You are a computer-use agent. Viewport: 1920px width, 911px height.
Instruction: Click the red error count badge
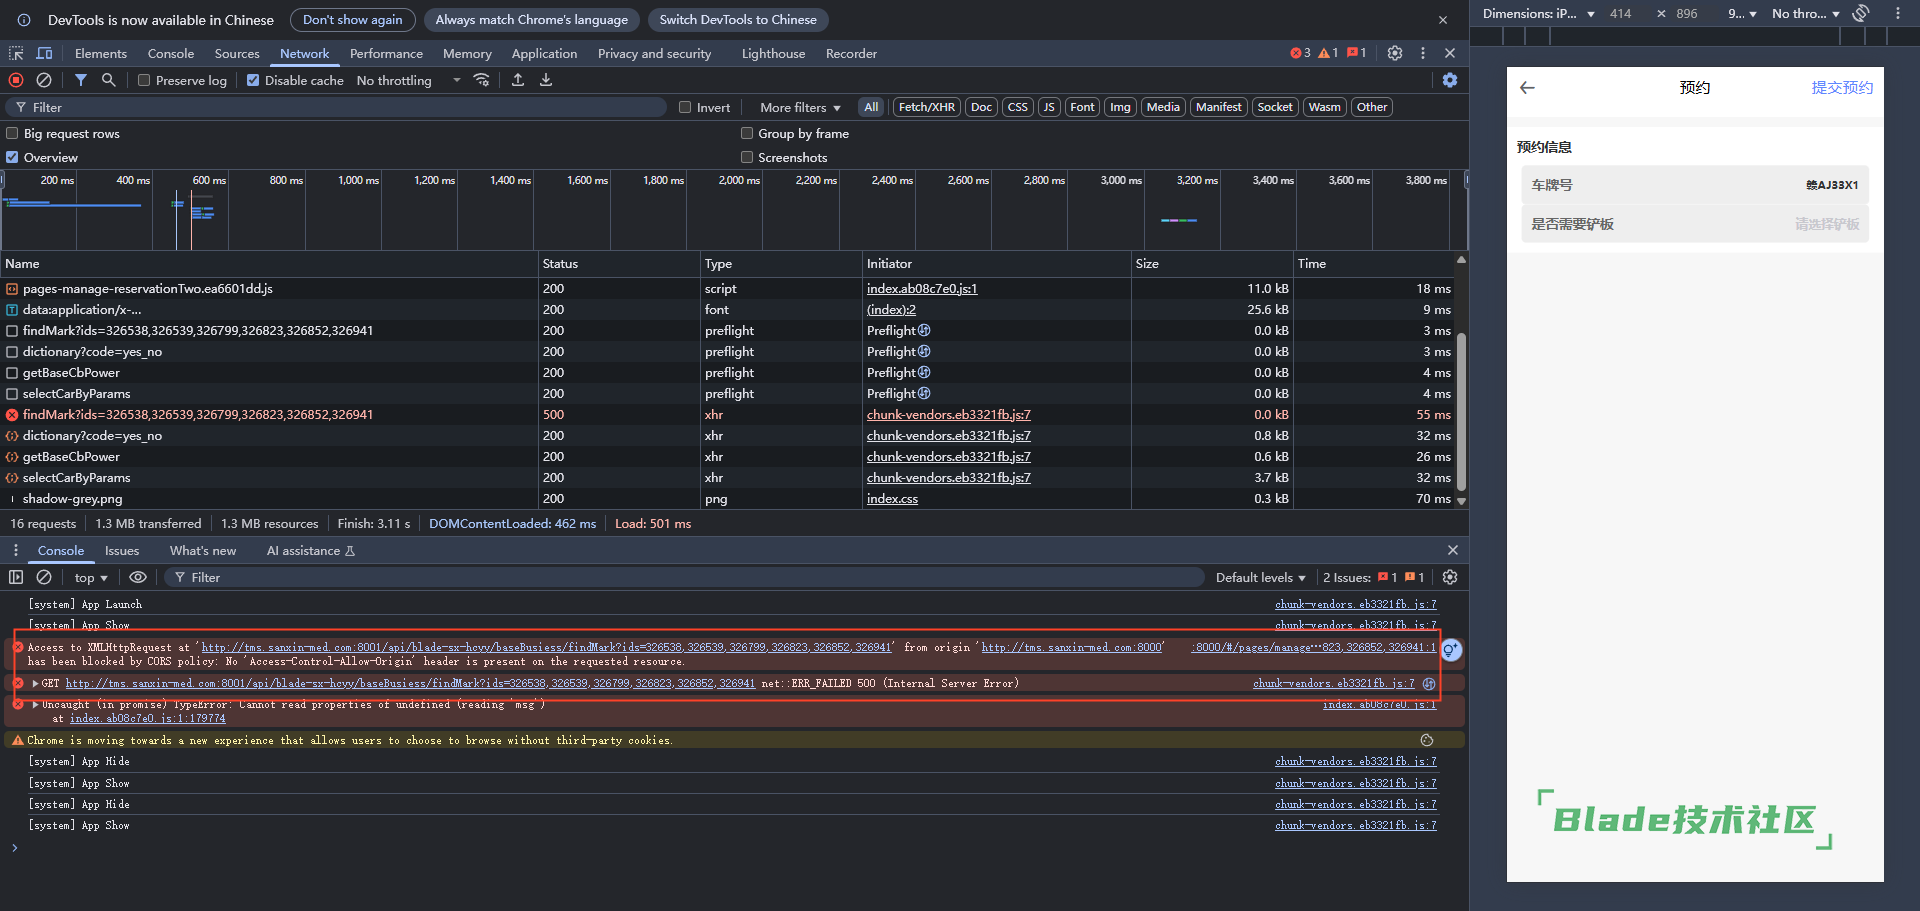(x=1300, y=53)
